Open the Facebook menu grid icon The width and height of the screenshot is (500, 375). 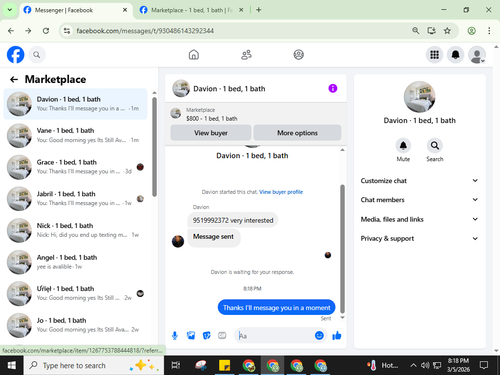[x=434, y=55]
